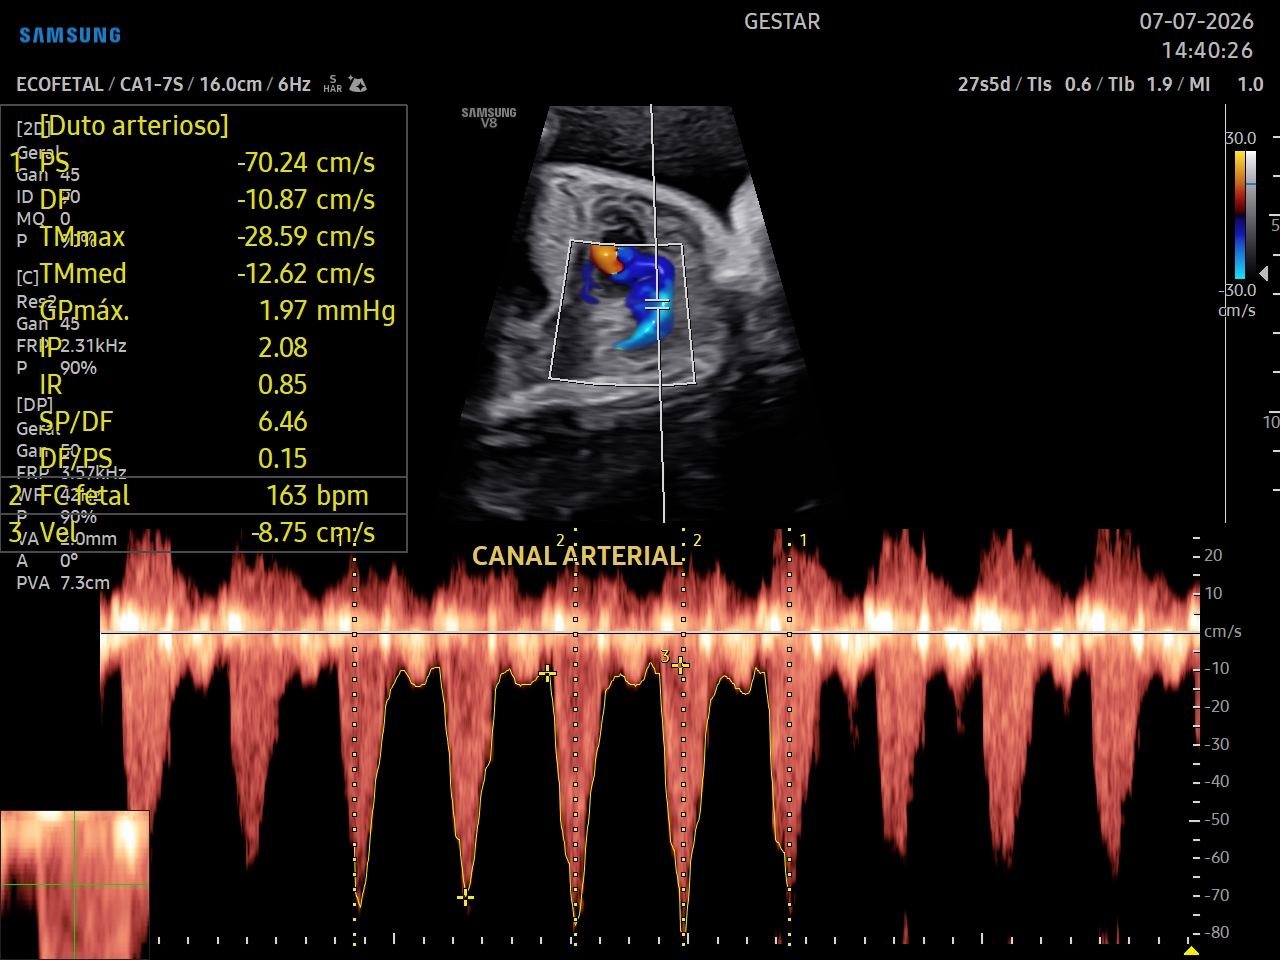
Task: Click the time 14:40:26
Action: pyautogui.click(x=1207, y=50)
